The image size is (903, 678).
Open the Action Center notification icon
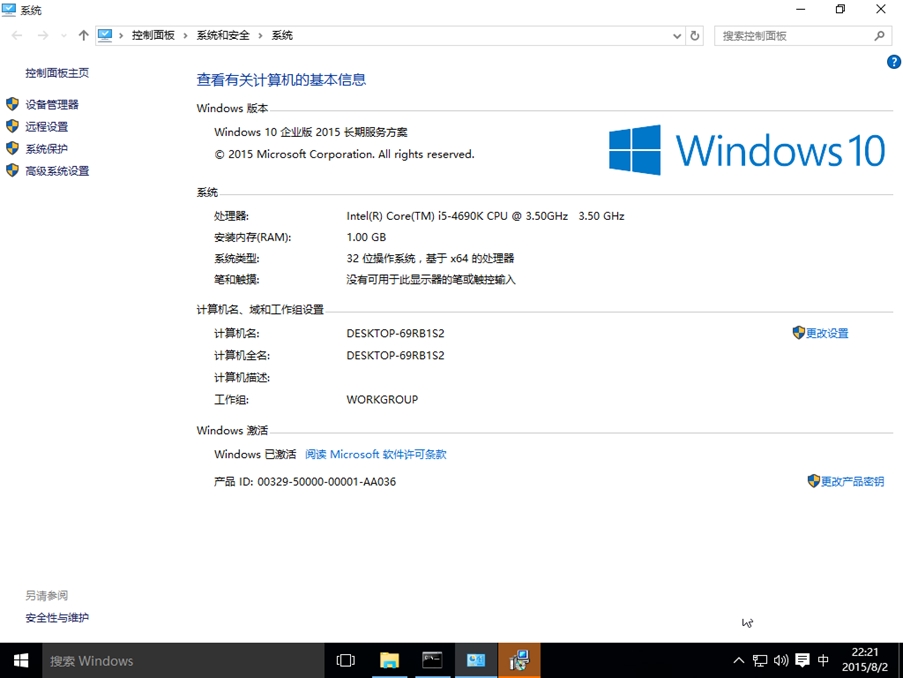point(802,661)
